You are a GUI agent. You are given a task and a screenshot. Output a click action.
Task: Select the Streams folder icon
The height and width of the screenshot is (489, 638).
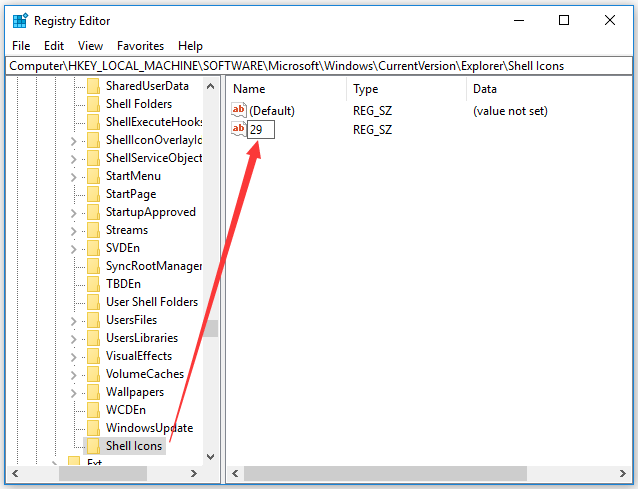click(x=94, y=230)
